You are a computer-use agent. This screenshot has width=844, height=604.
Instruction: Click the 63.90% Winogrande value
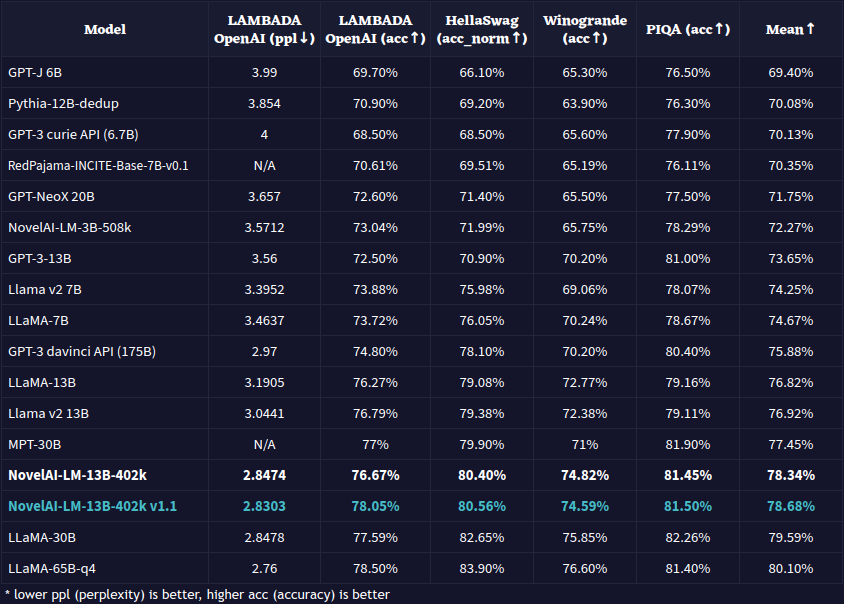[x=585, y=103]
